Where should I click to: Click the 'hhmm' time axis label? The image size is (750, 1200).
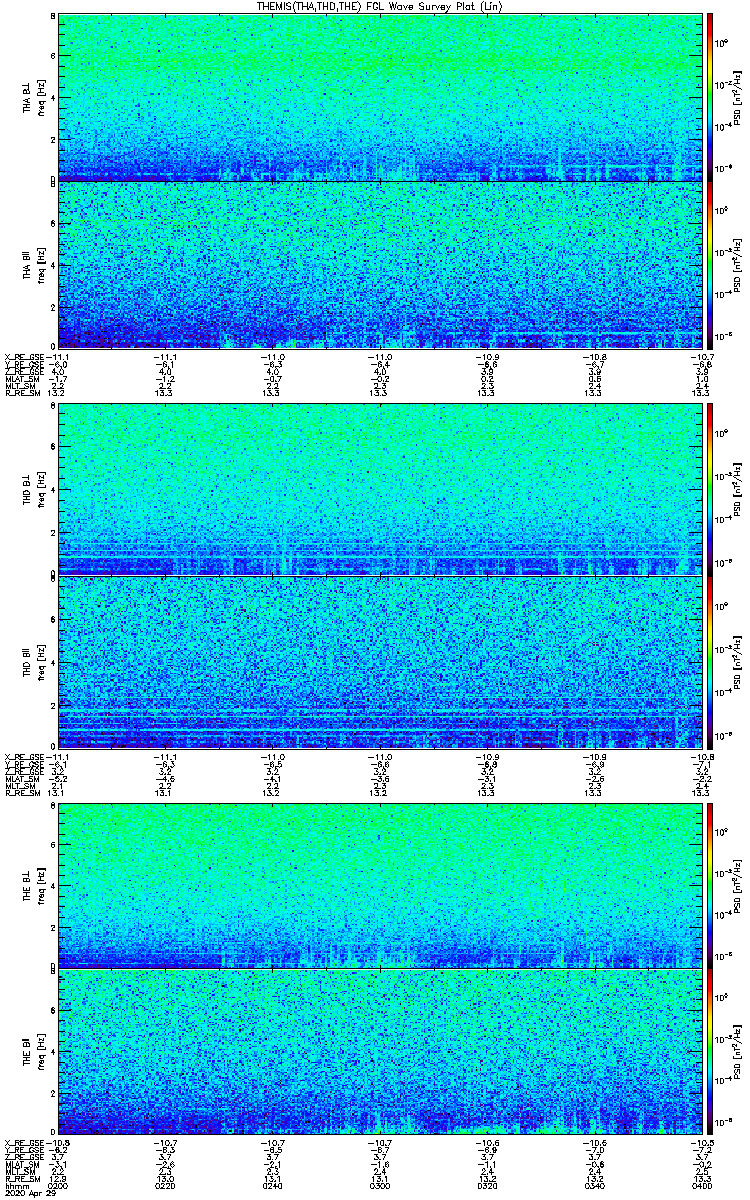coord(16,1186)
